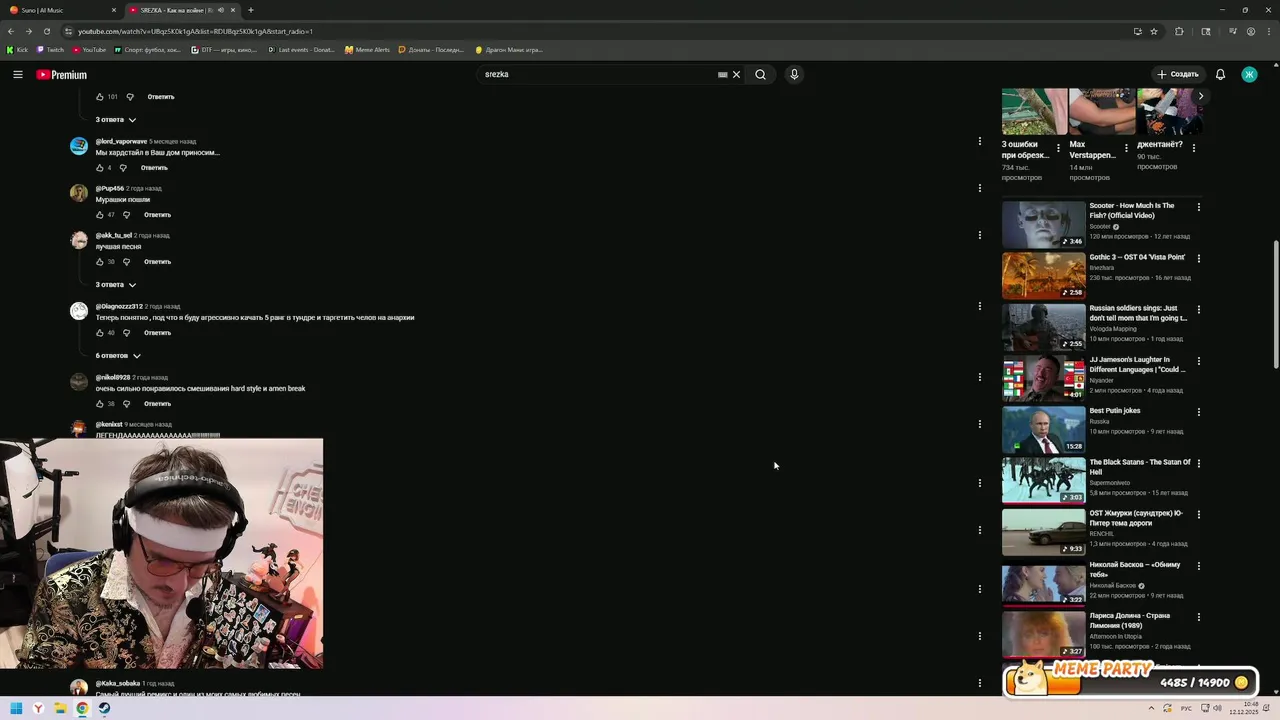Go to YouTube Premium home logo
This screenshot has width=1280, height=720.
62,75
